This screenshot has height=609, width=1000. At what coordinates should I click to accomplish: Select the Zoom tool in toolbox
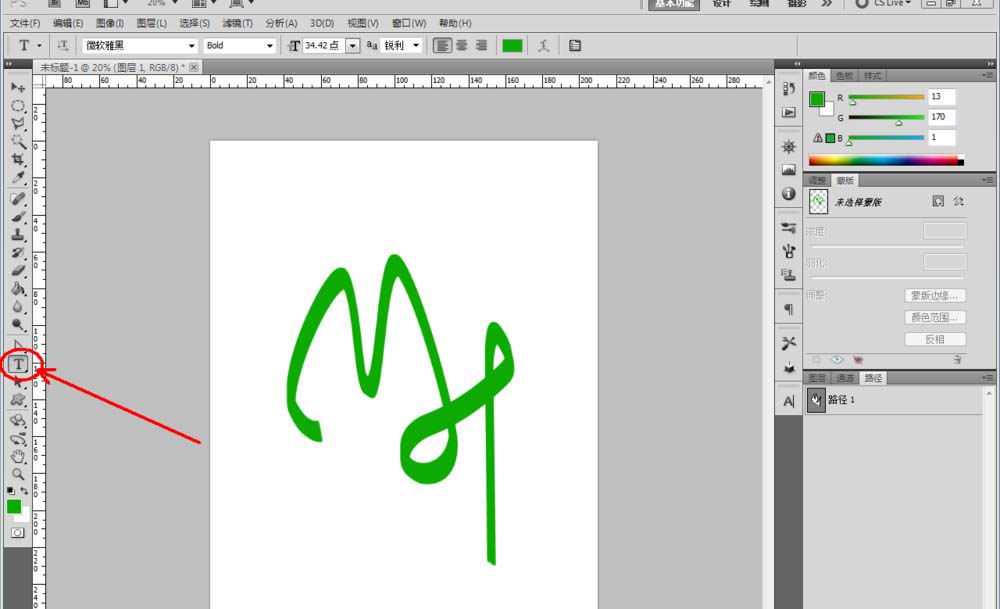18,474
